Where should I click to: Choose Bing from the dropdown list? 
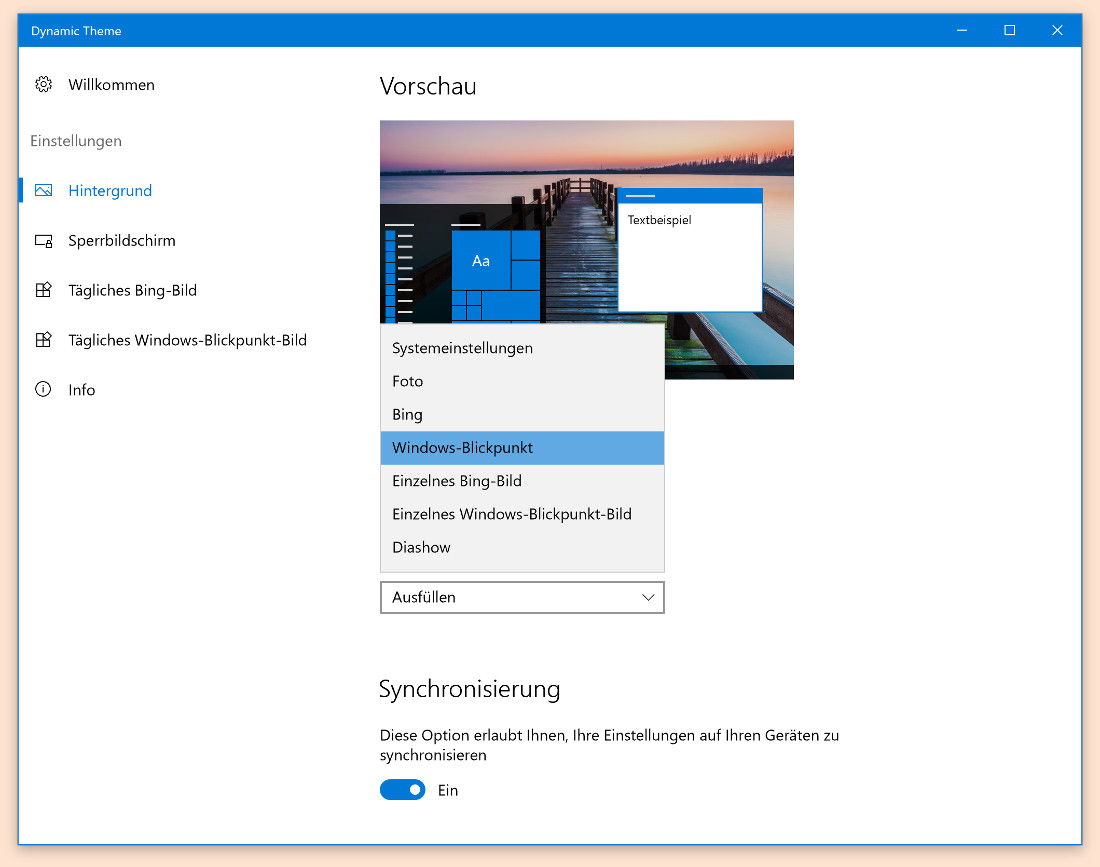tap(523, 415)
